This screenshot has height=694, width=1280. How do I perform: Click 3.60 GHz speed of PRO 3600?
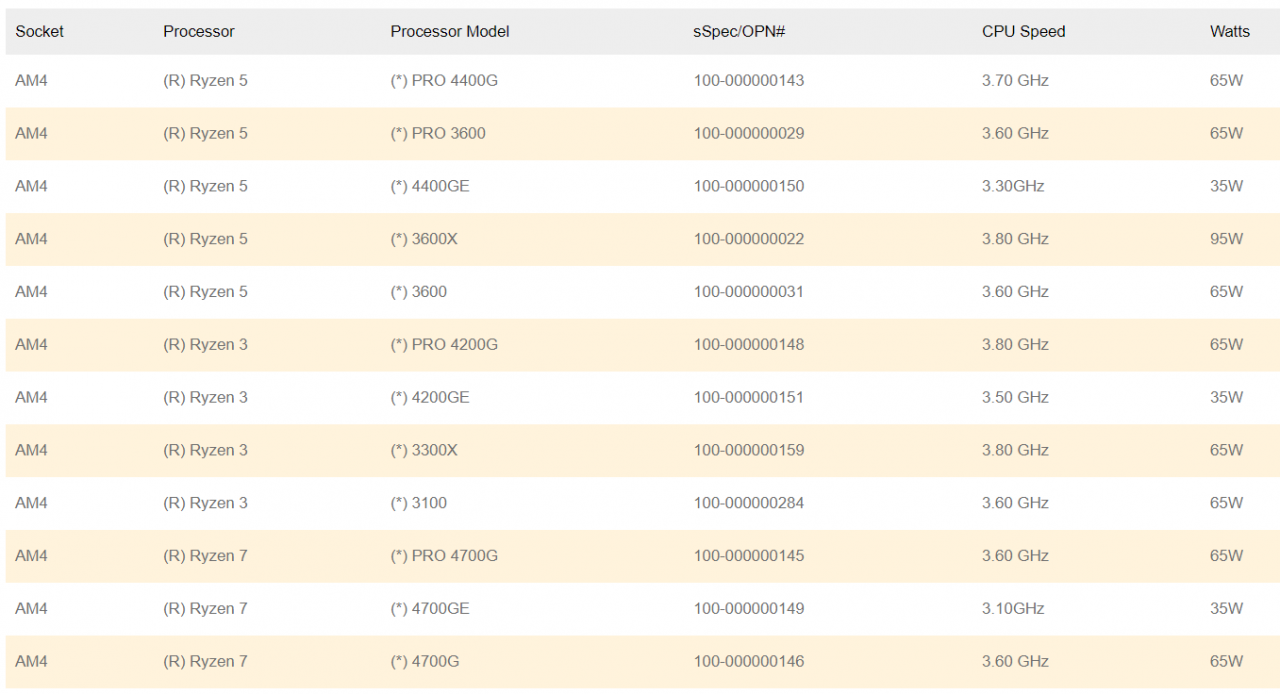(x=1015, y=134)
